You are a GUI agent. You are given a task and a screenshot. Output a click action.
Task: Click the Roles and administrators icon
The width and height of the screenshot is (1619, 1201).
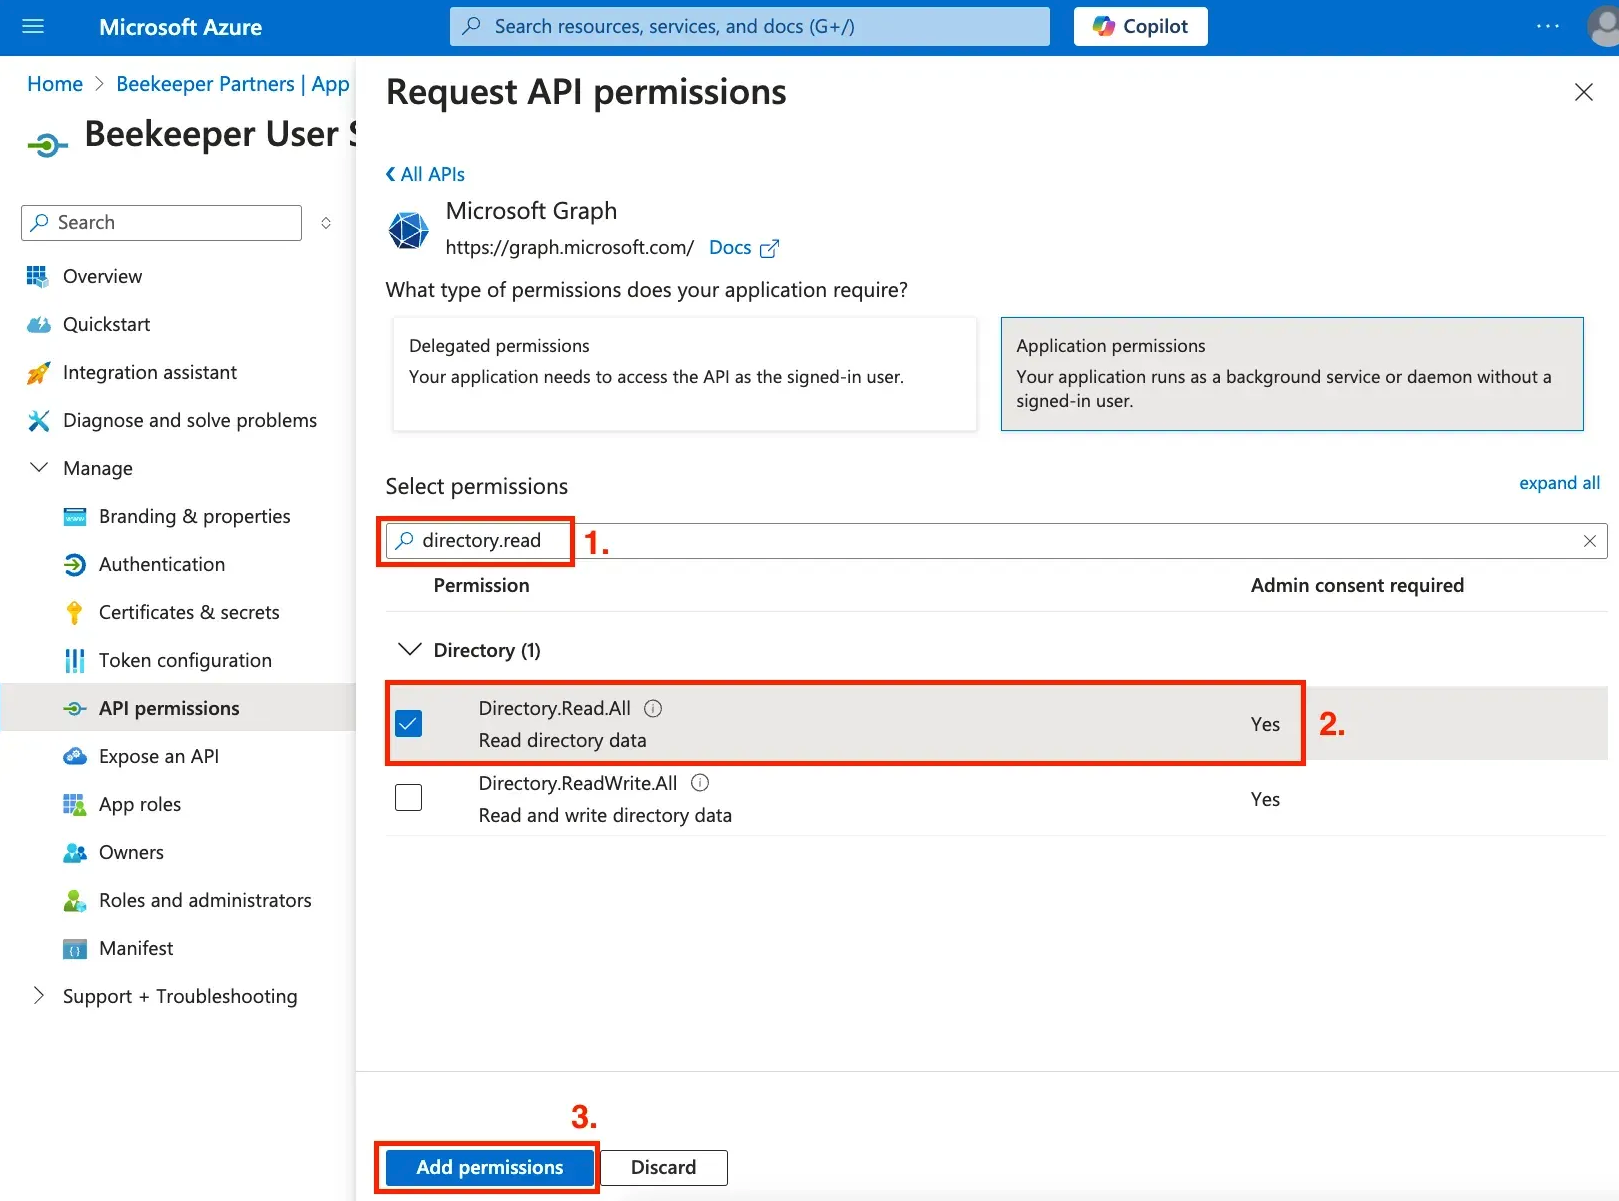pyautogui.click(x=75, y=901)
